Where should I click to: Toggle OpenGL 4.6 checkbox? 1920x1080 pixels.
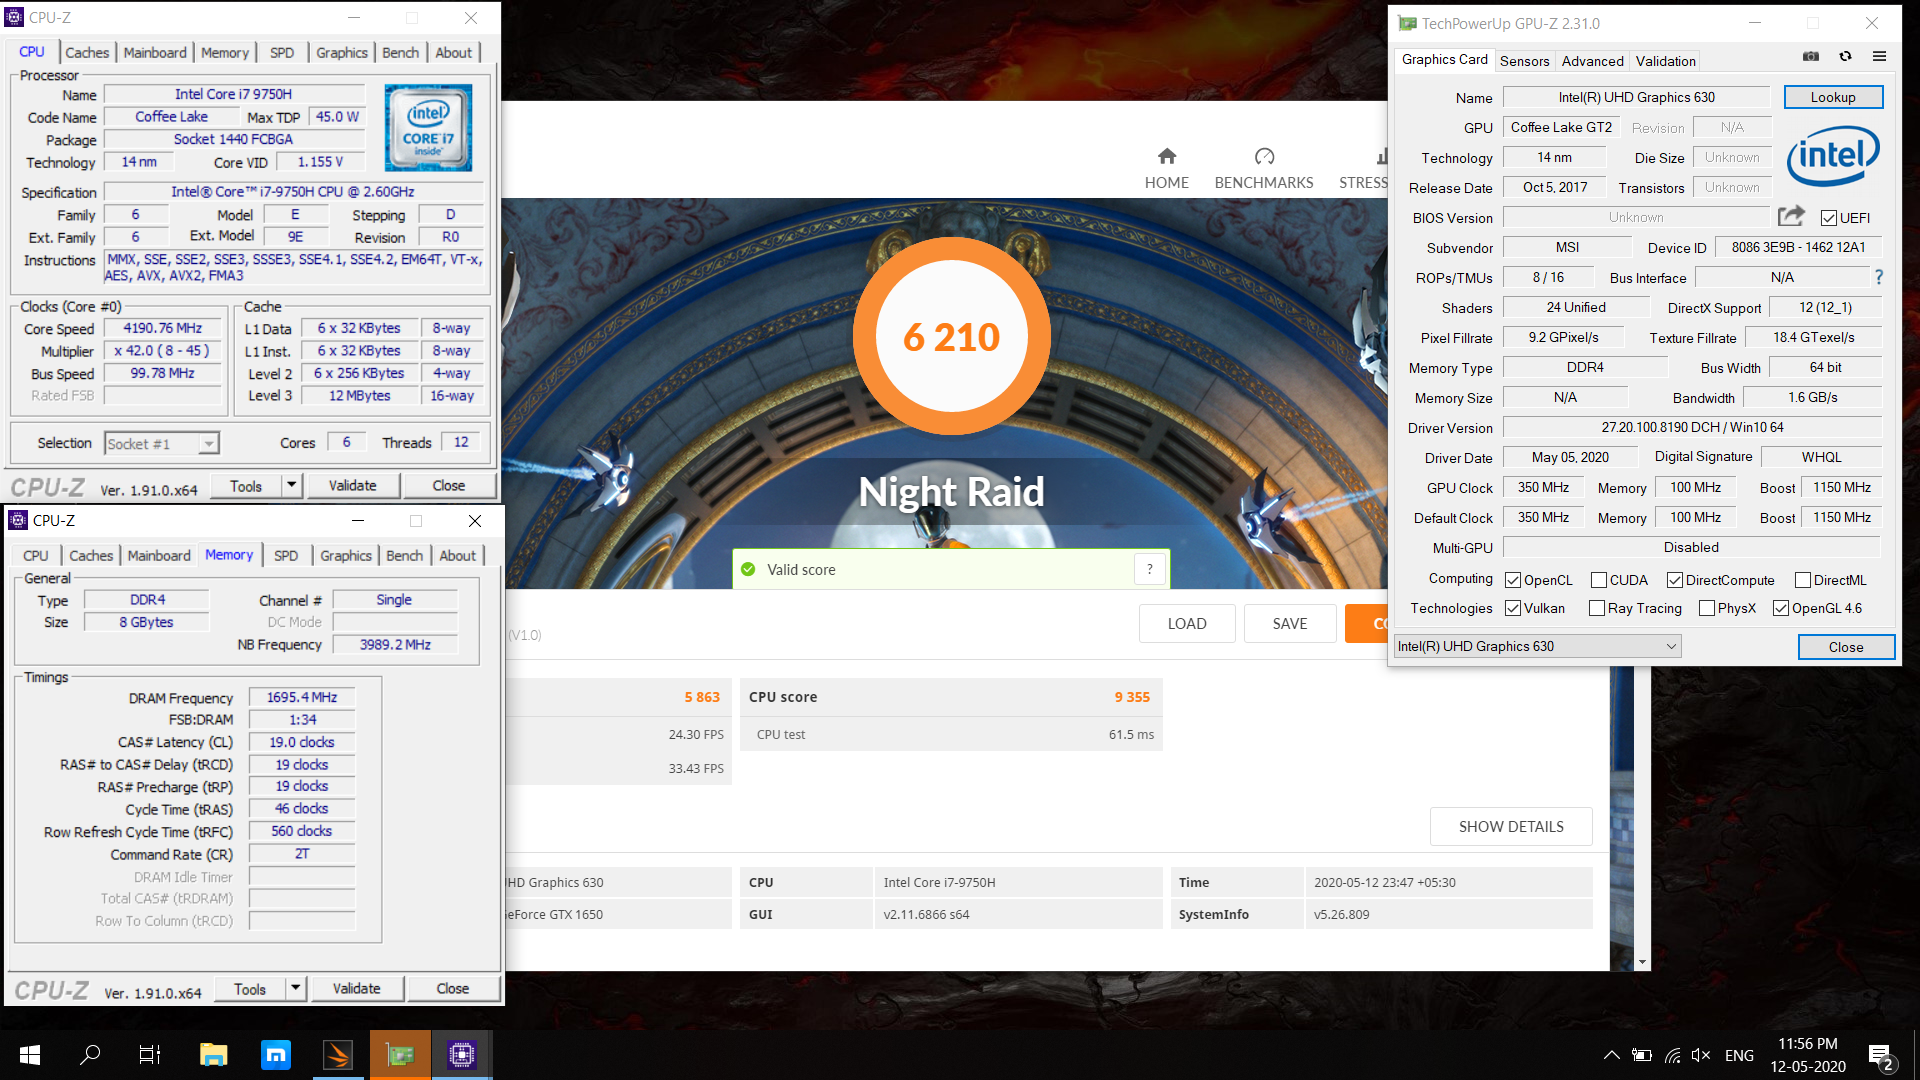point(1781,608)
